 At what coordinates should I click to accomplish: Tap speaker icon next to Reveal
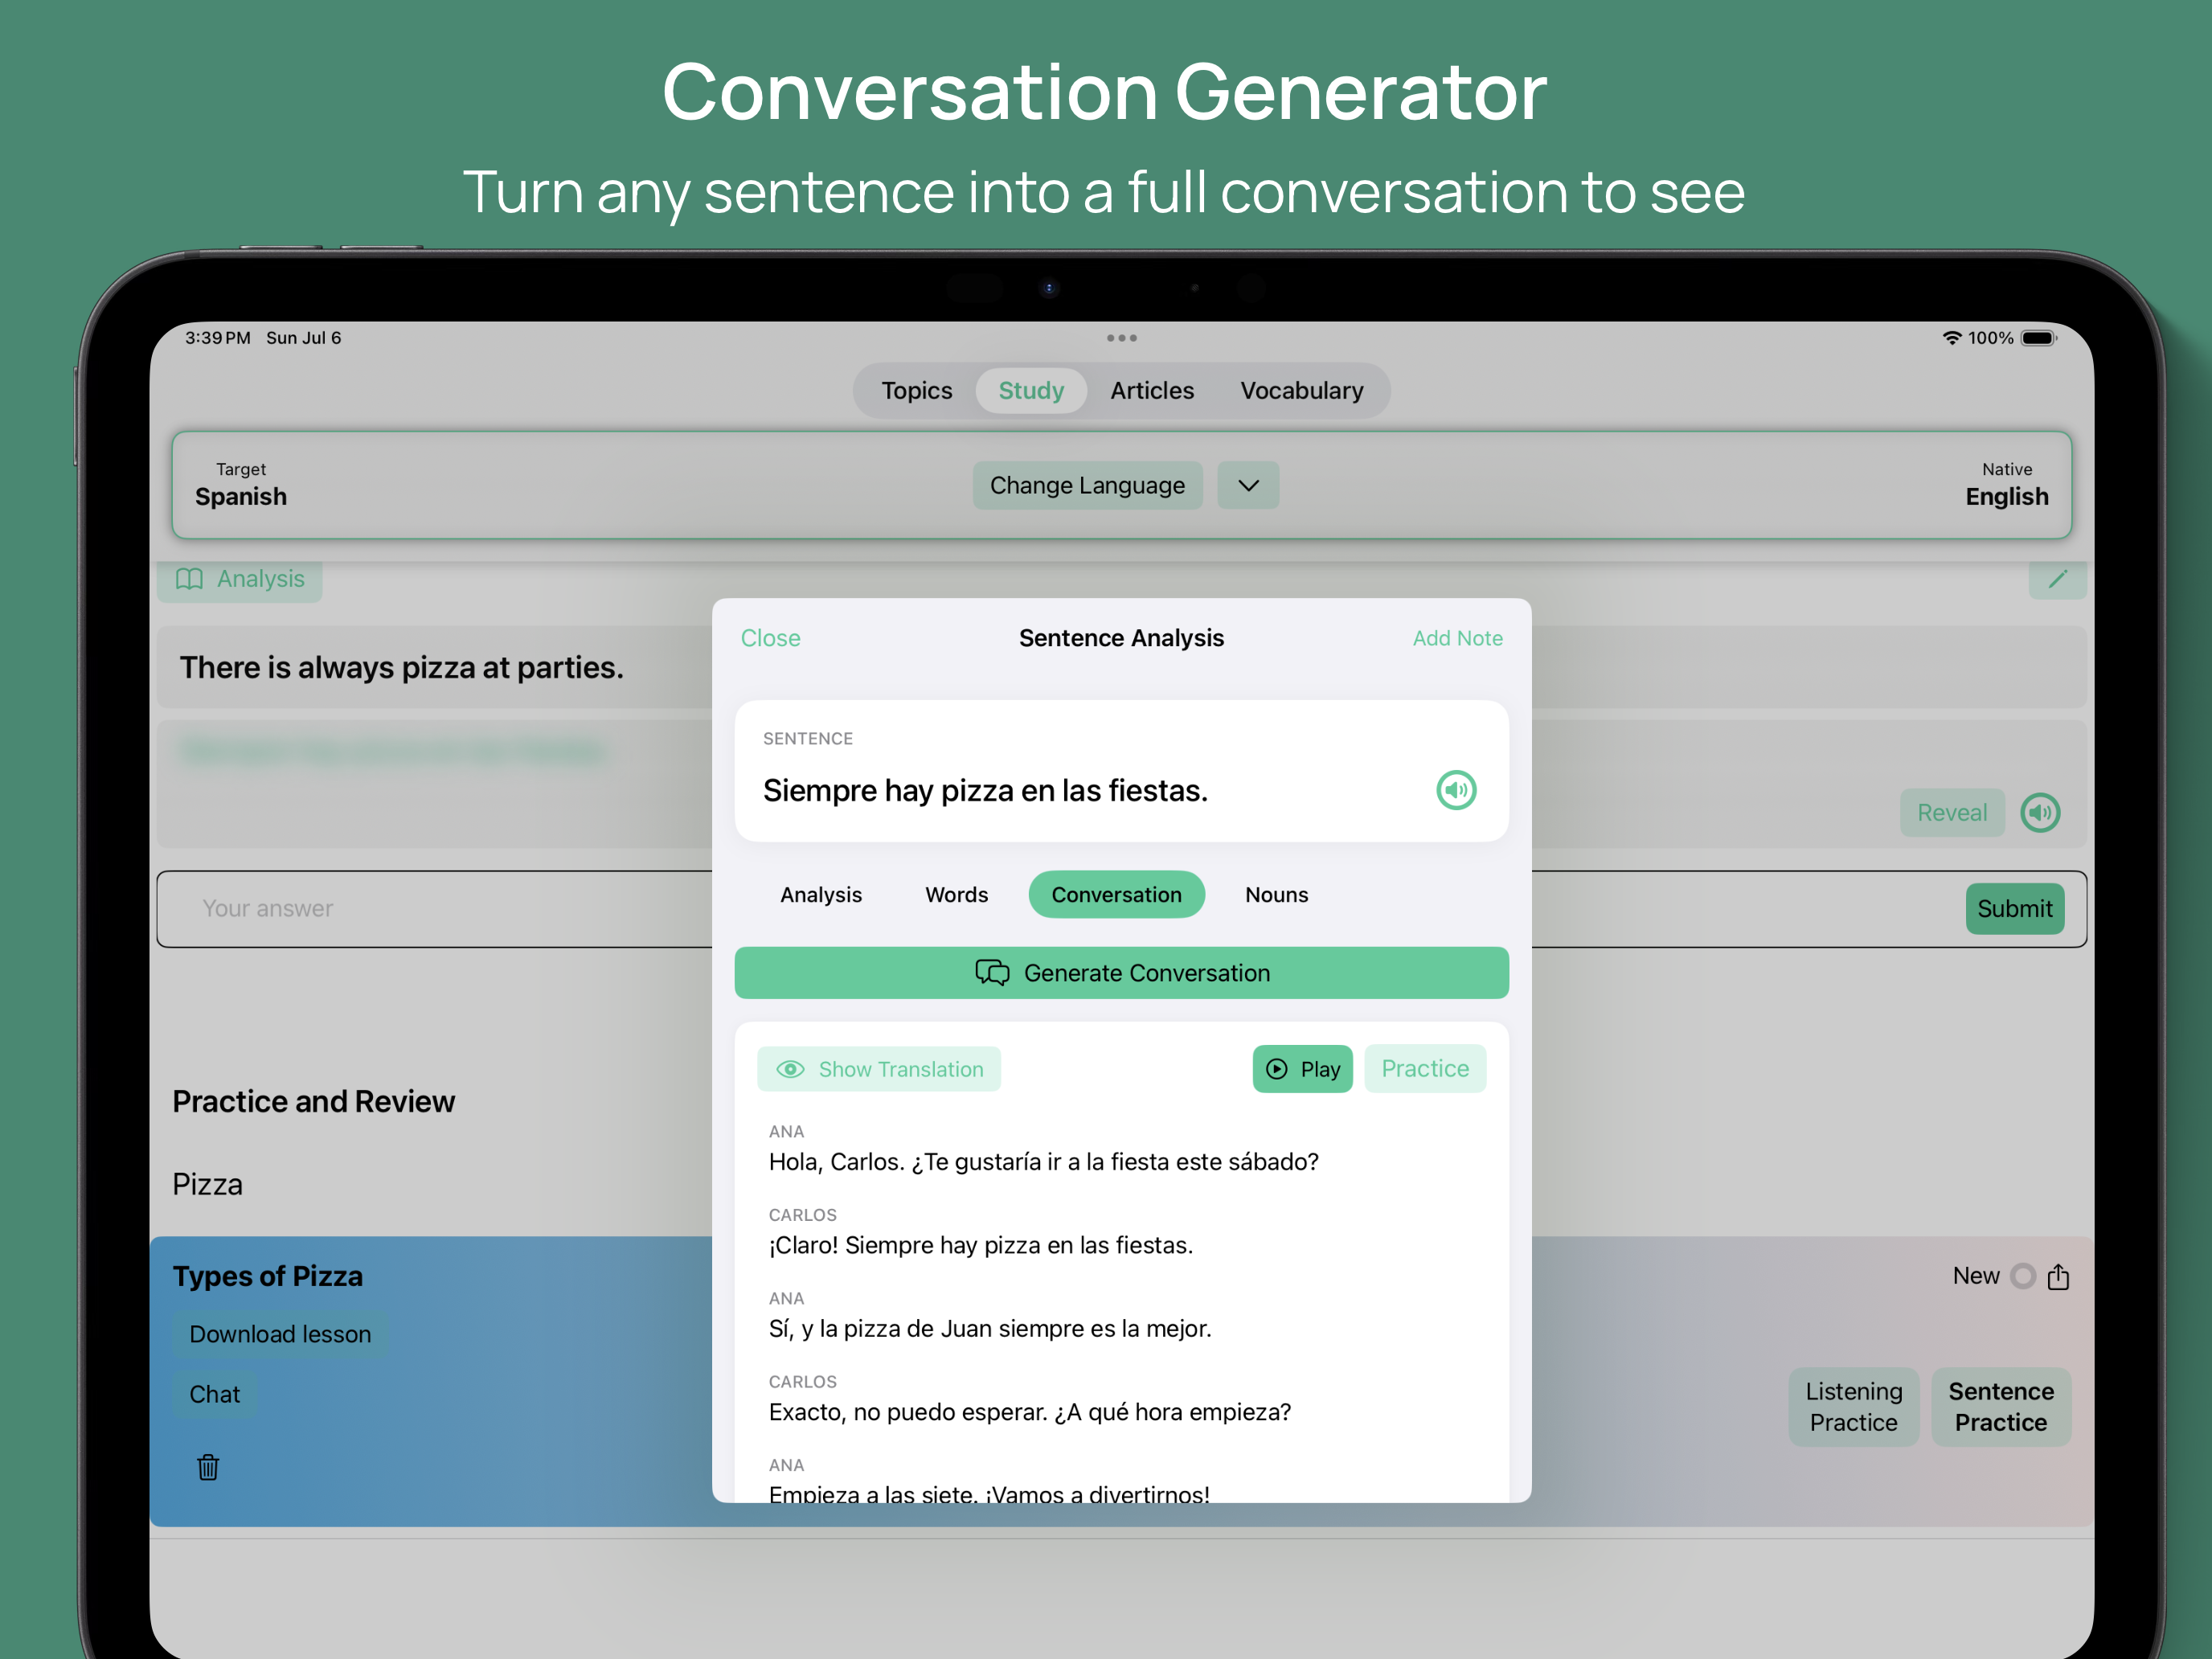2040,812
